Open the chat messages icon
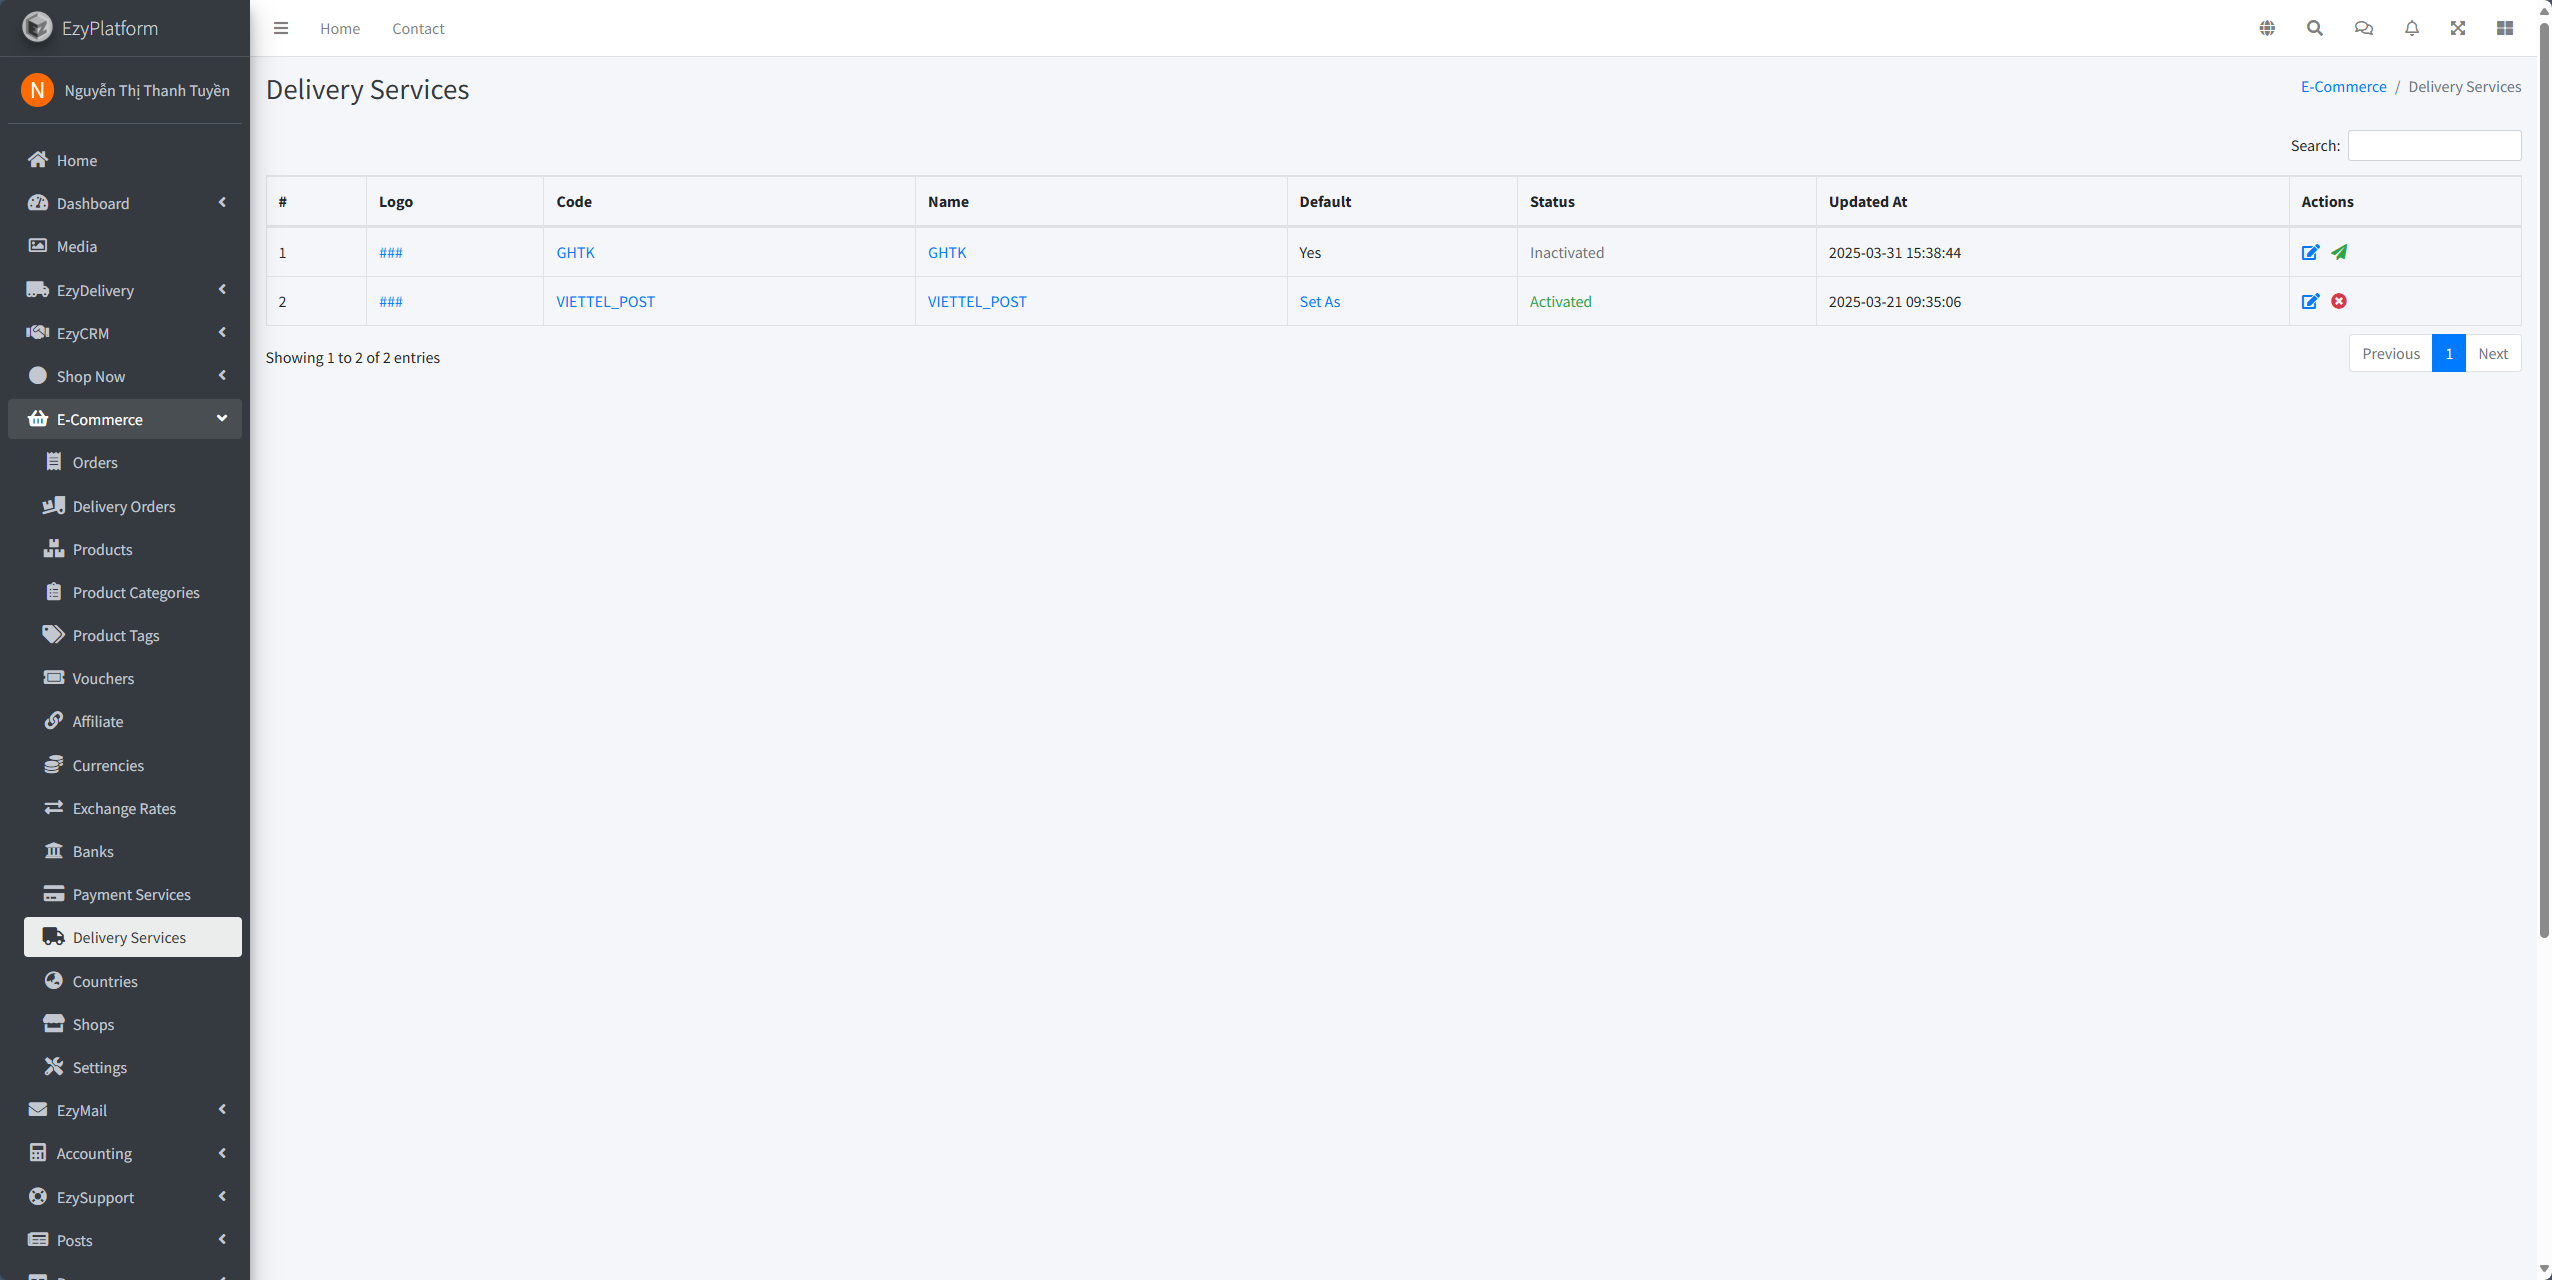Viewport: 2552px width, 1280px height. (2364, 28)
